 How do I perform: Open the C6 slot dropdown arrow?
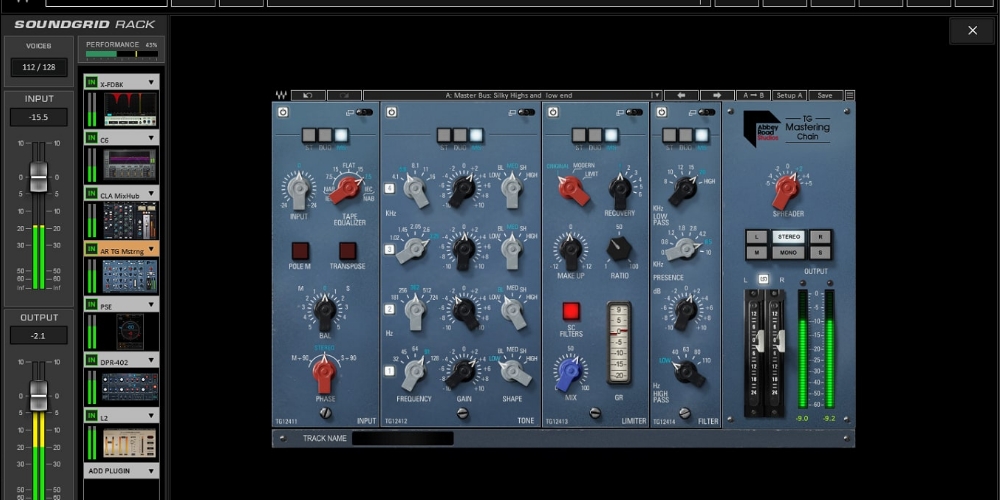(151, 138)
